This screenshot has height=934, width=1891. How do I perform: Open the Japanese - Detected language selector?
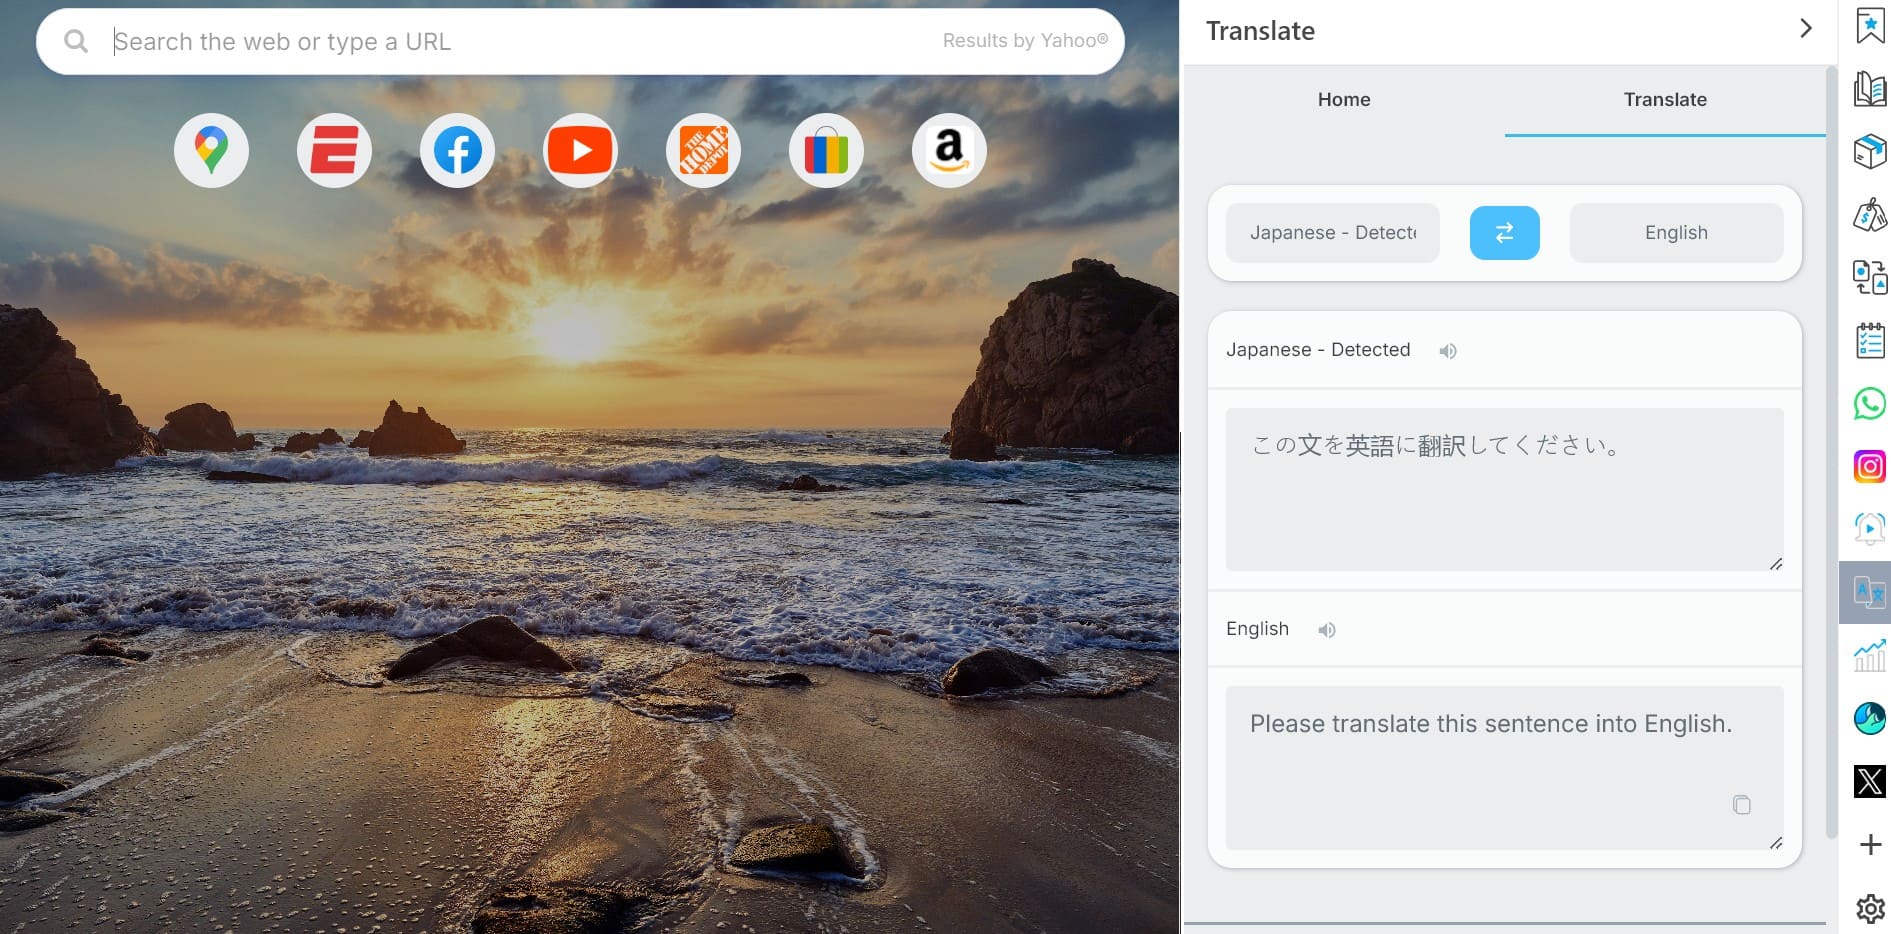(x=1332, y=232)
